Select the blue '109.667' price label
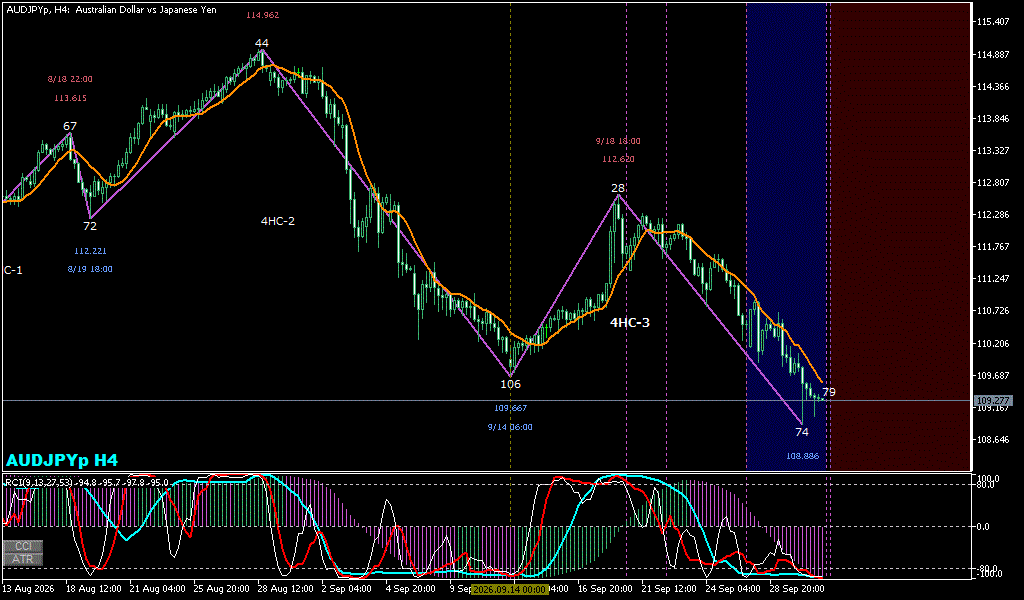The width and height of the screenshot is (1024, 600). point(511,408)
